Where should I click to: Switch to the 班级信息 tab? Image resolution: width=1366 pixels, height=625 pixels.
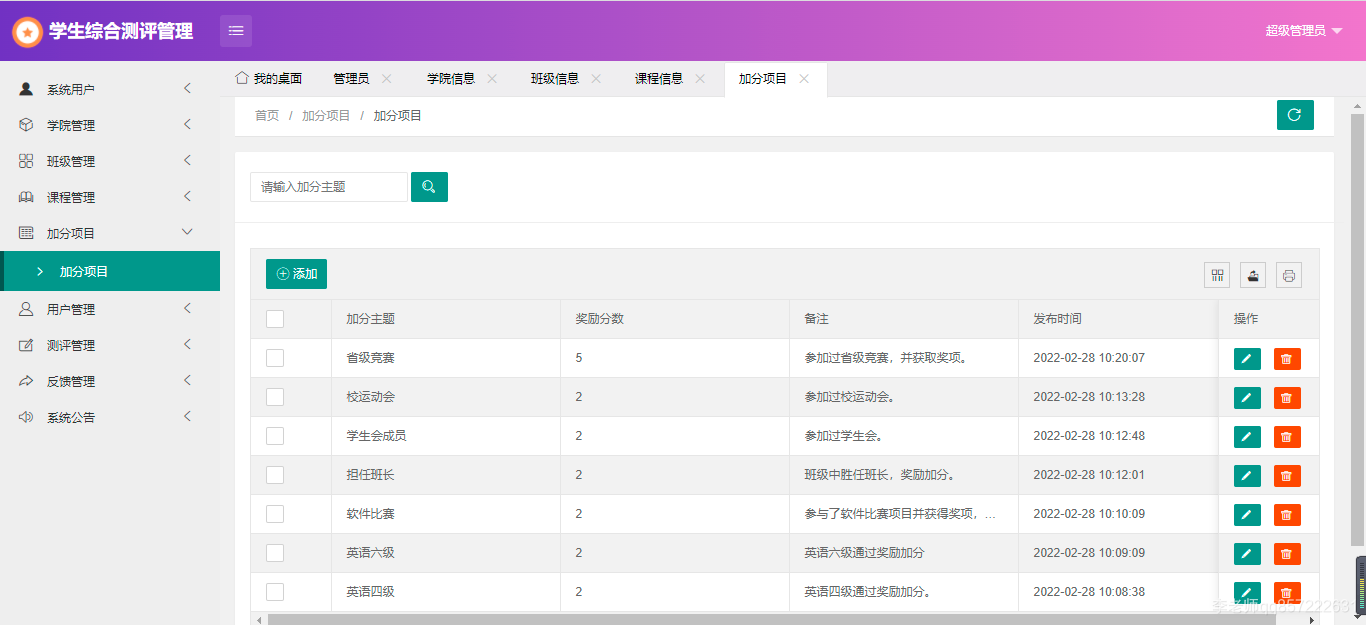pos(555,79)
